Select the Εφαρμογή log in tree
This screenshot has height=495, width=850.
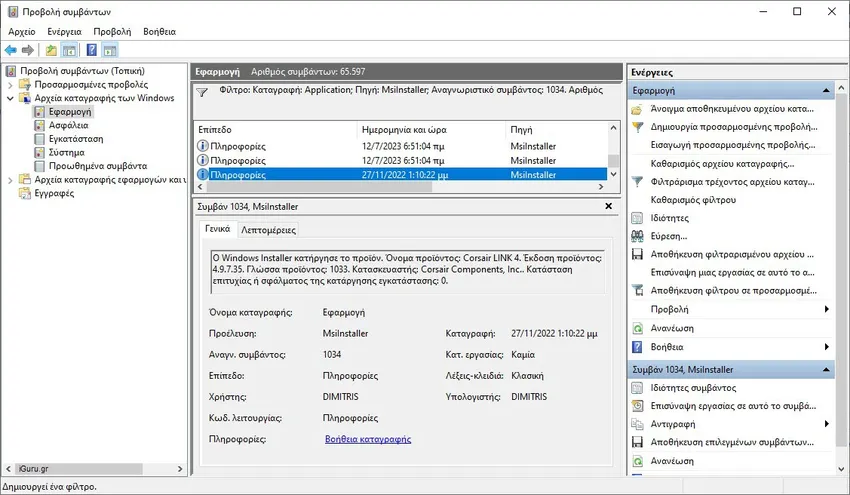point(70,112)
